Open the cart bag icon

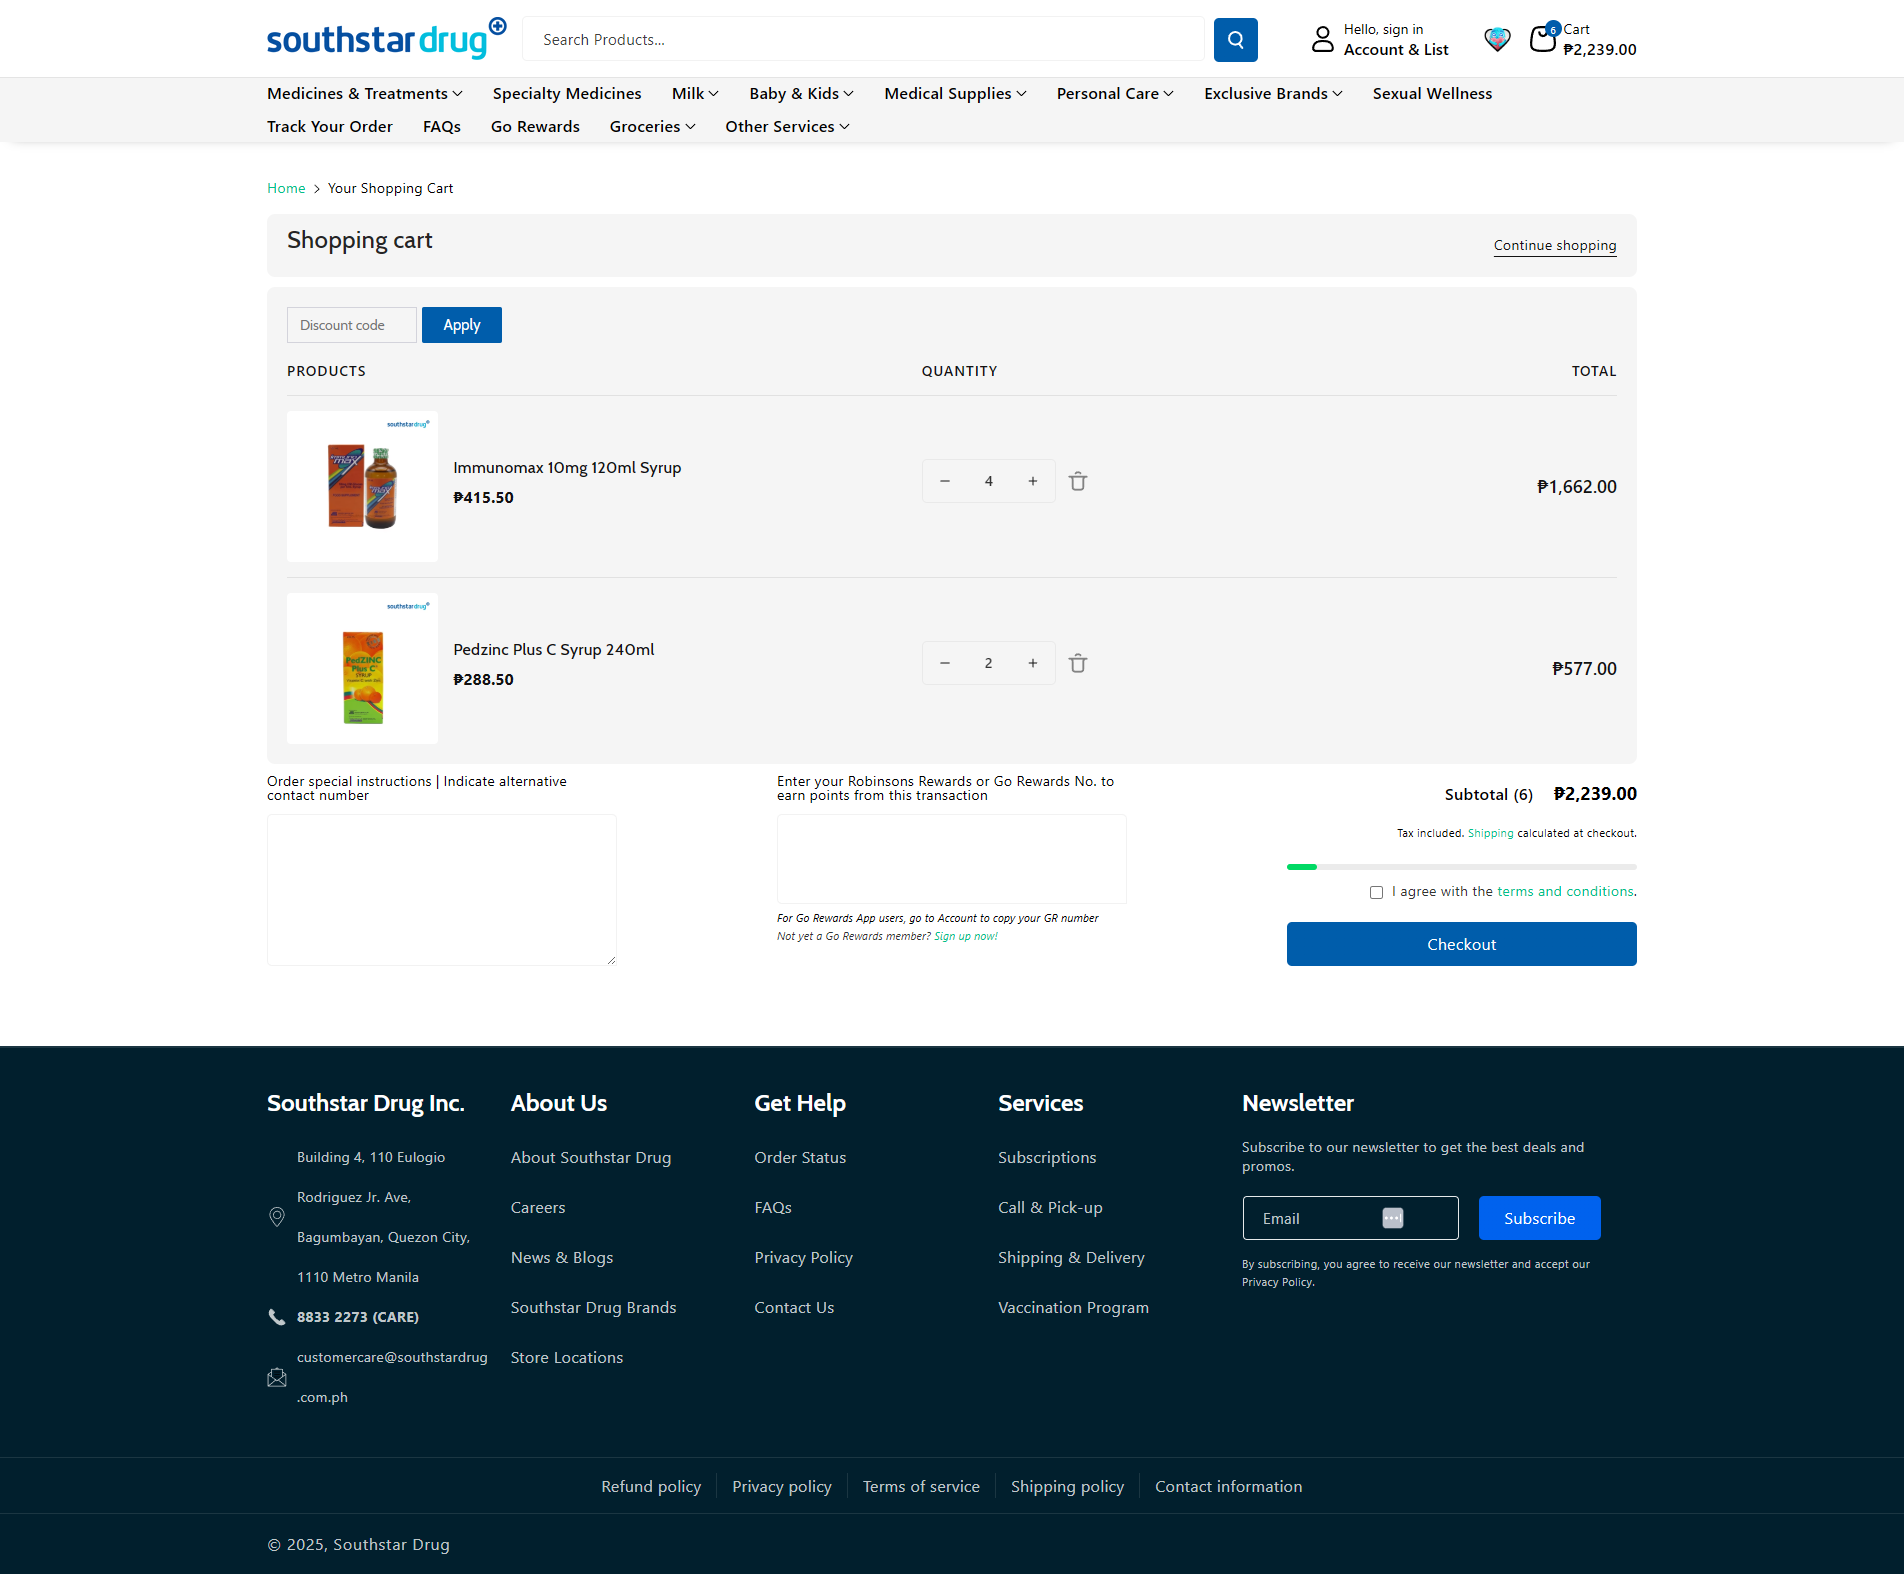click(x=1543, y=39)
